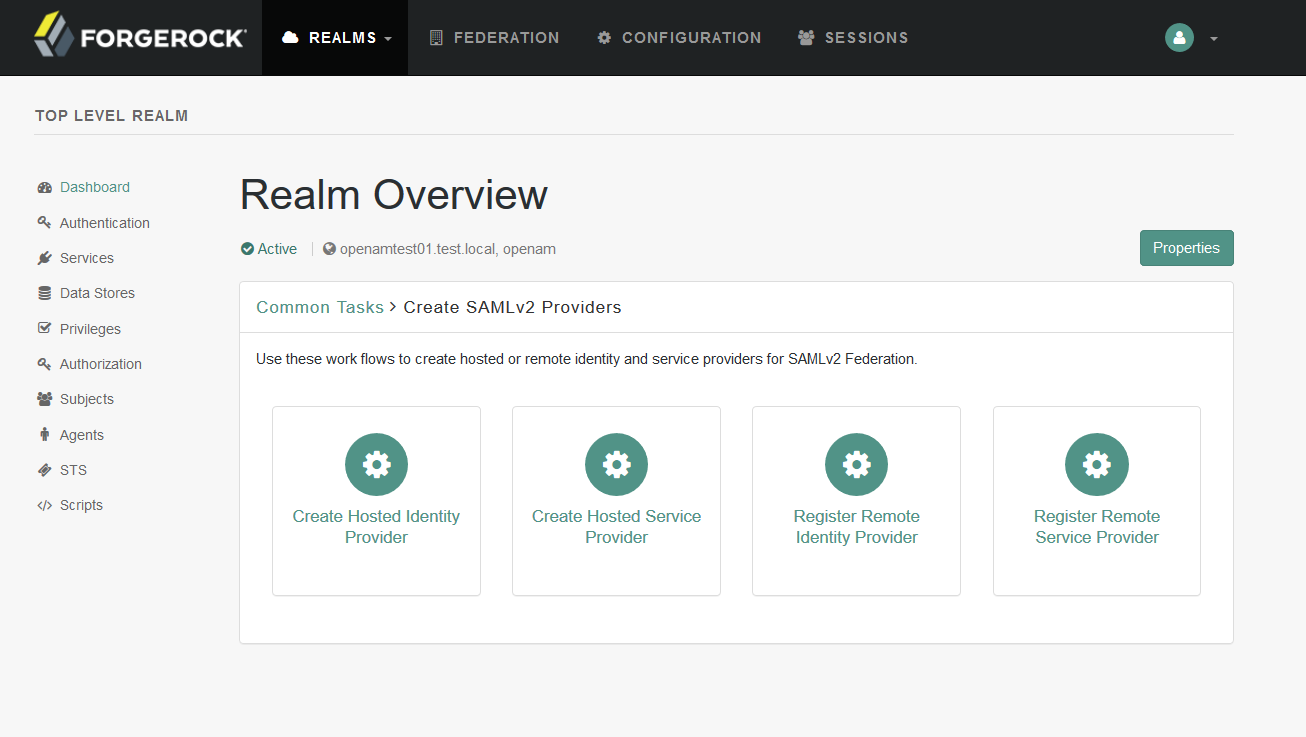Open Agents in the sidebar

[82, 435]
